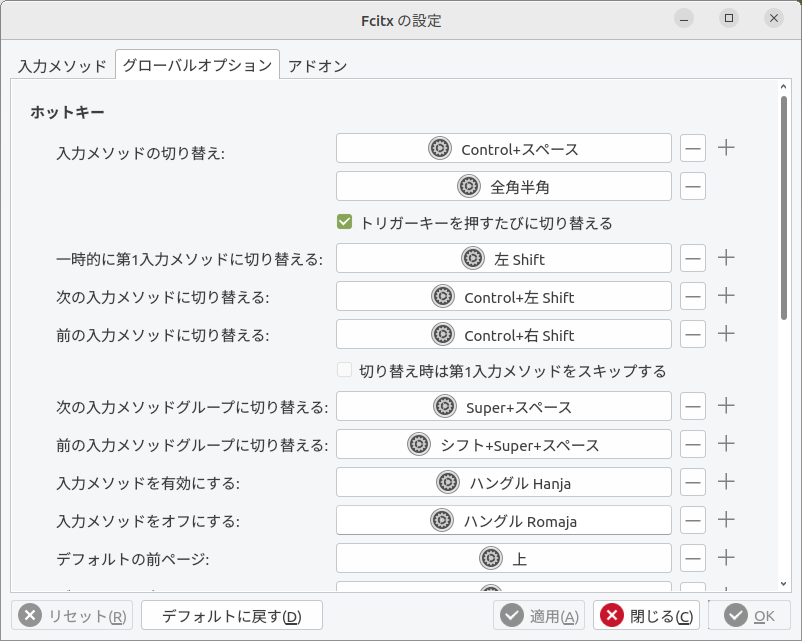Add hotkey beside Control+左 Shift with plus

click(727, 296)
